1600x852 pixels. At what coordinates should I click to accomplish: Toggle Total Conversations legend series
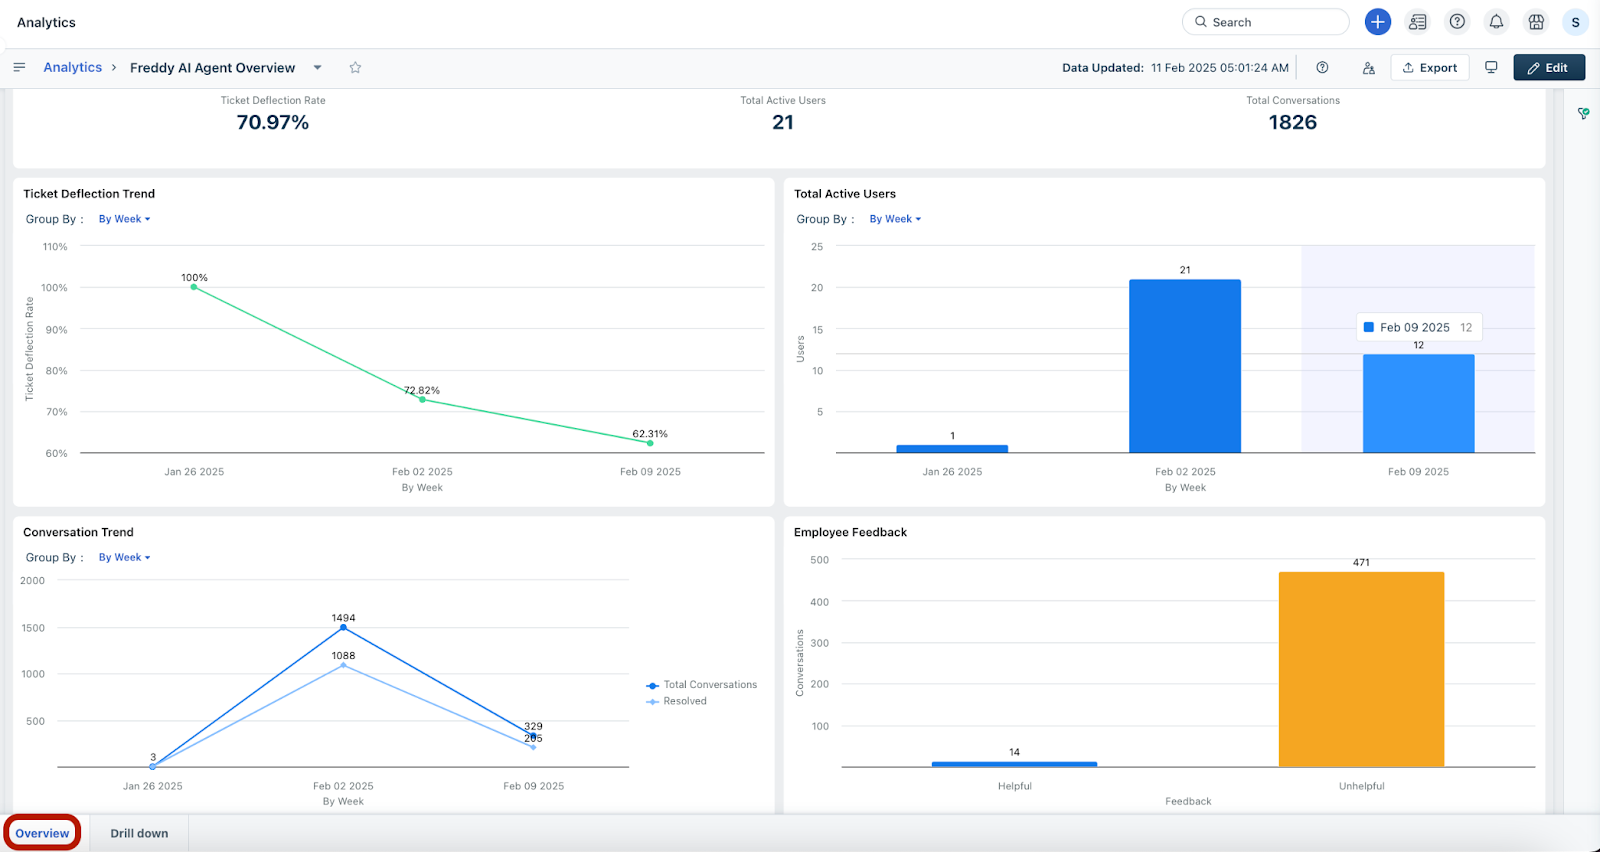point(702,685)
